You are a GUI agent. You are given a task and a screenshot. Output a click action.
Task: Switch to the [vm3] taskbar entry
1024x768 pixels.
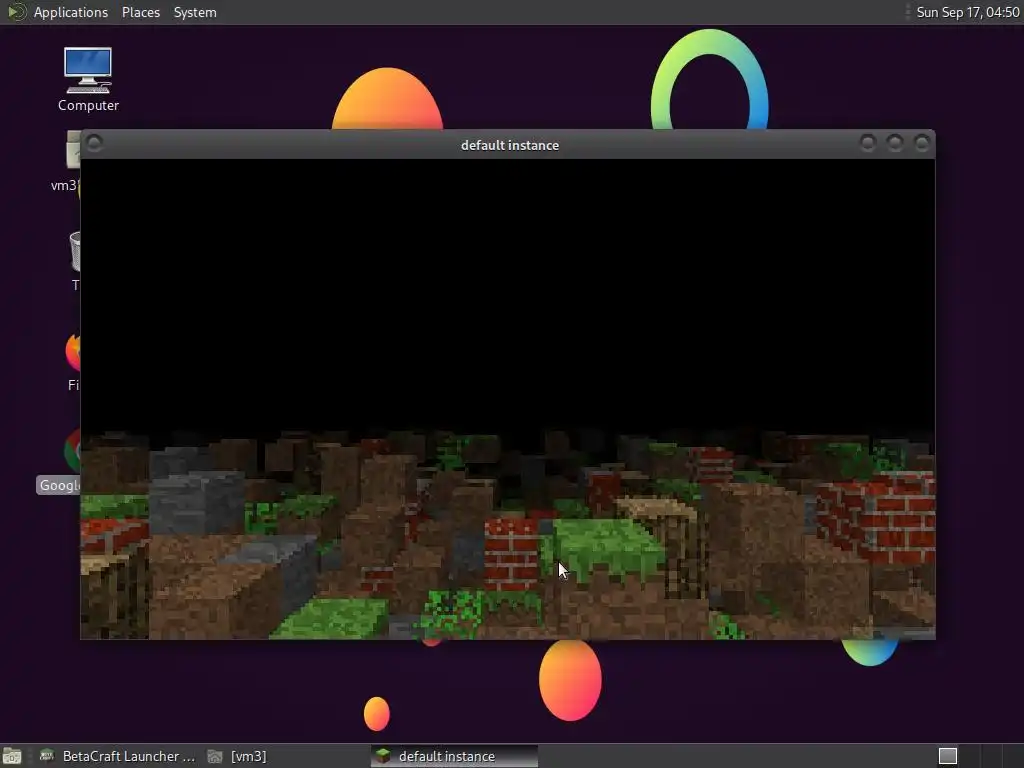(x=237, y=756)
